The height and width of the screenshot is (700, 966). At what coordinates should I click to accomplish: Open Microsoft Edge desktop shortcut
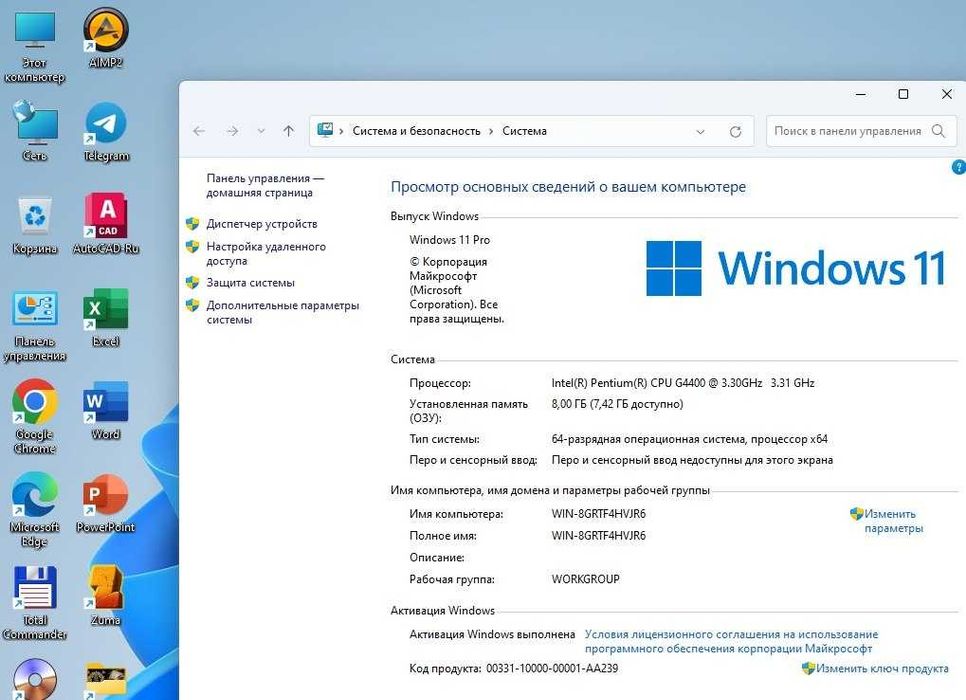coord(34,510)
